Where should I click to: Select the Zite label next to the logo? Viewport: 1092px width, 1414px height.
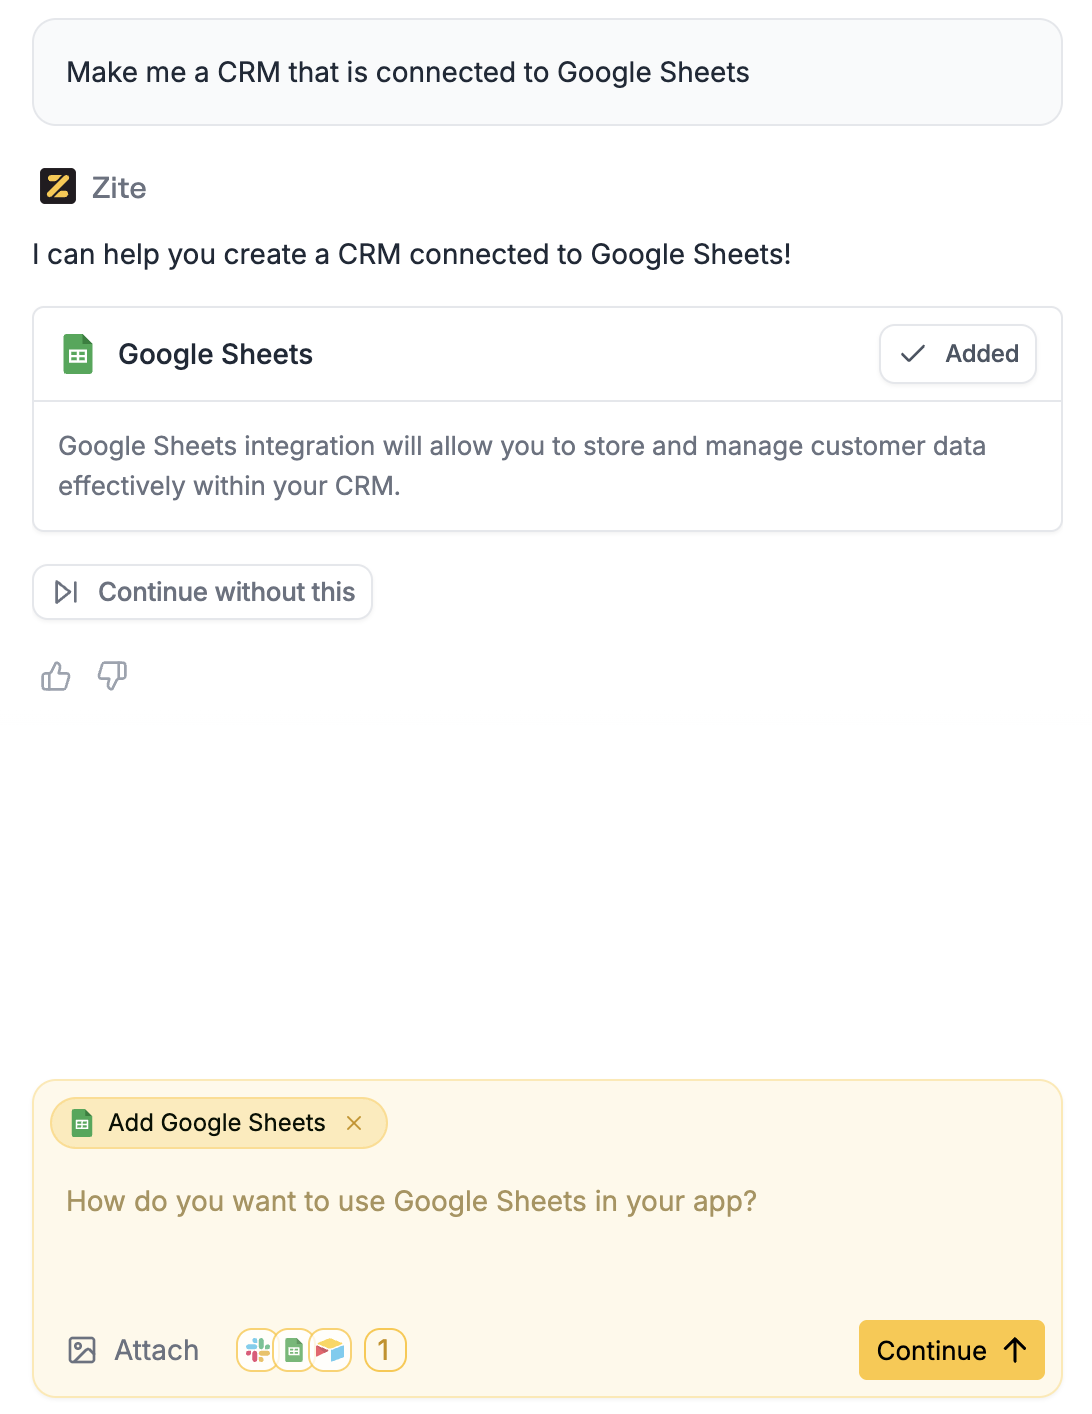(x=120, y=187)
